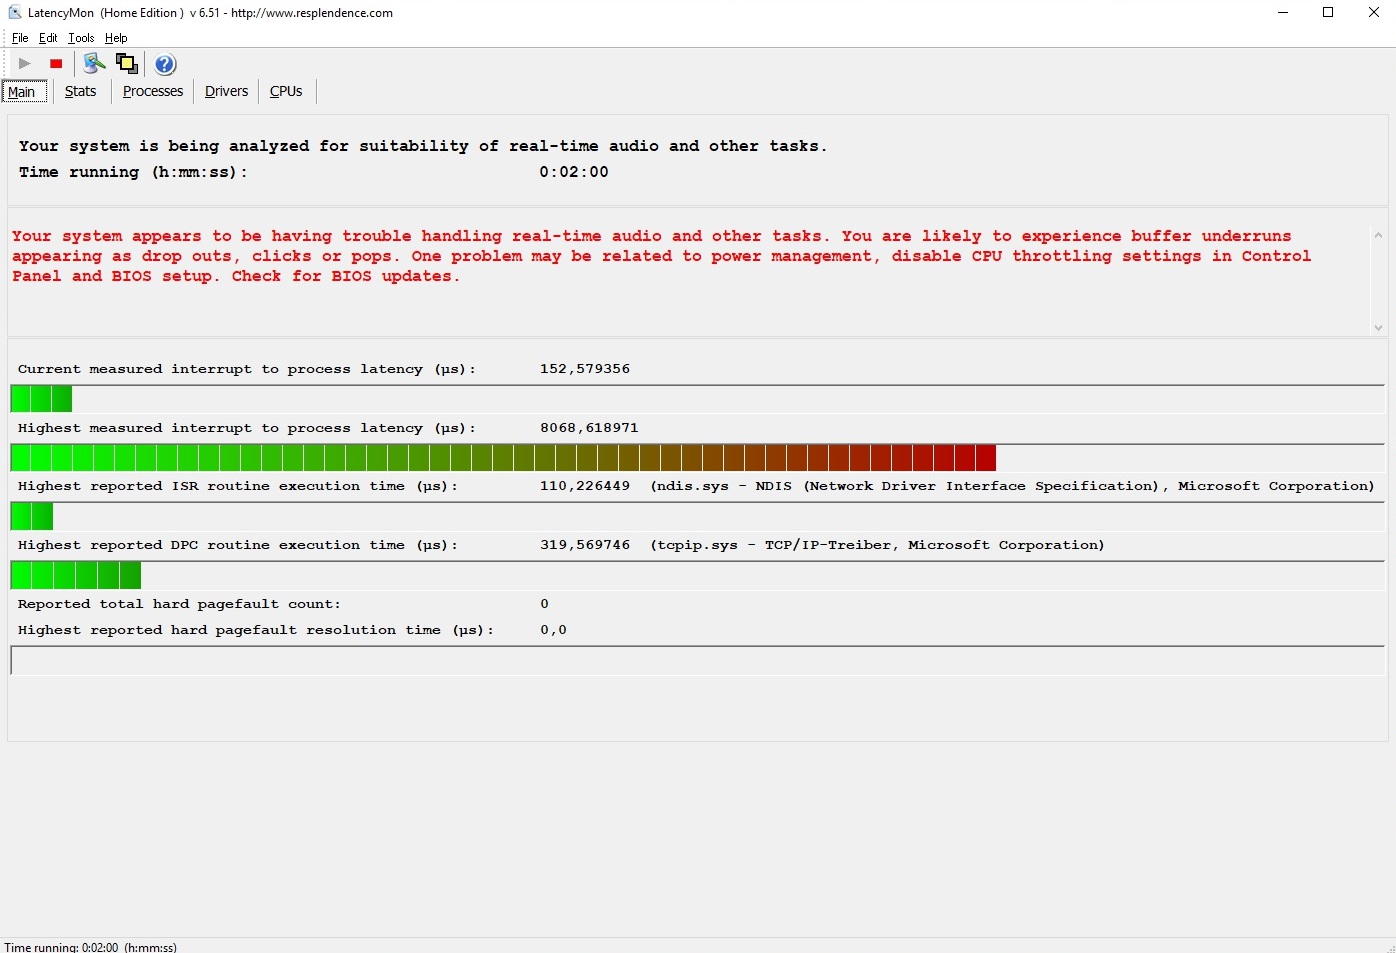Image resolution: width=1396 pixels, height=953 pixels.
Task: Click the 'Highest measured interrupt to process latency' label
Action: (x=247, y=428)
